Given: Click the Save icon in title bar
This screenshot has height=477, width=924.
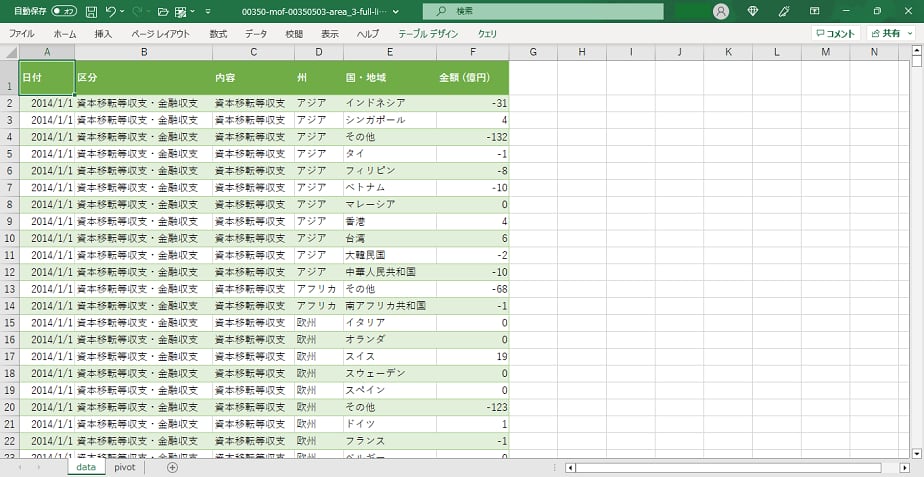Looking at the screenshot, I should 92,11.
